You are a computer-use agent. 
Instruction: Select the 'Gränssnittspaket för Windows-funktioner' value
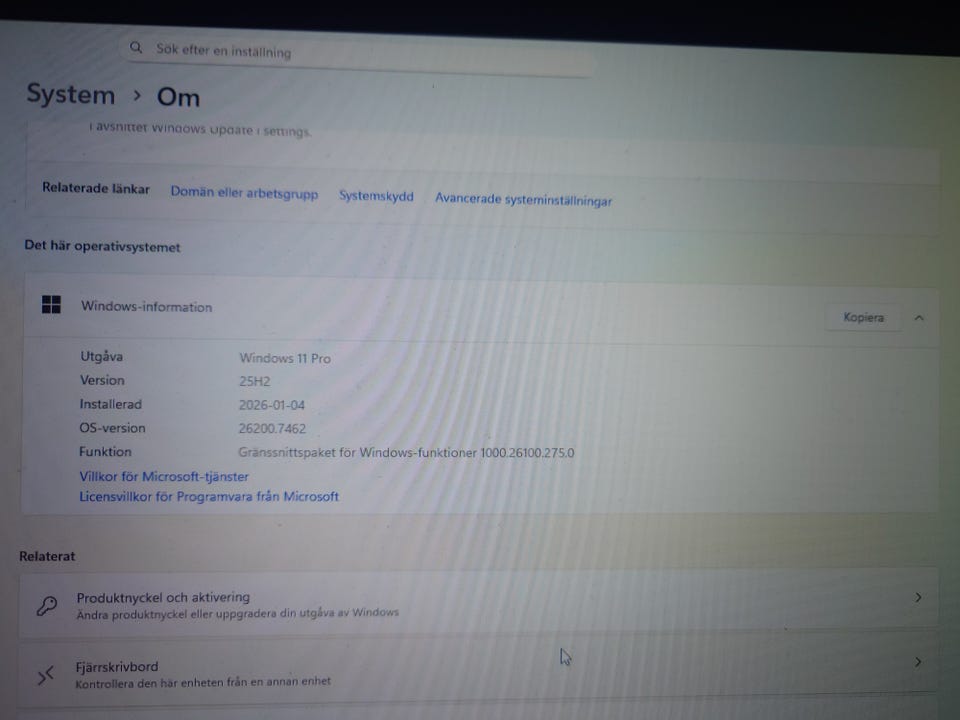click(406, 452)
